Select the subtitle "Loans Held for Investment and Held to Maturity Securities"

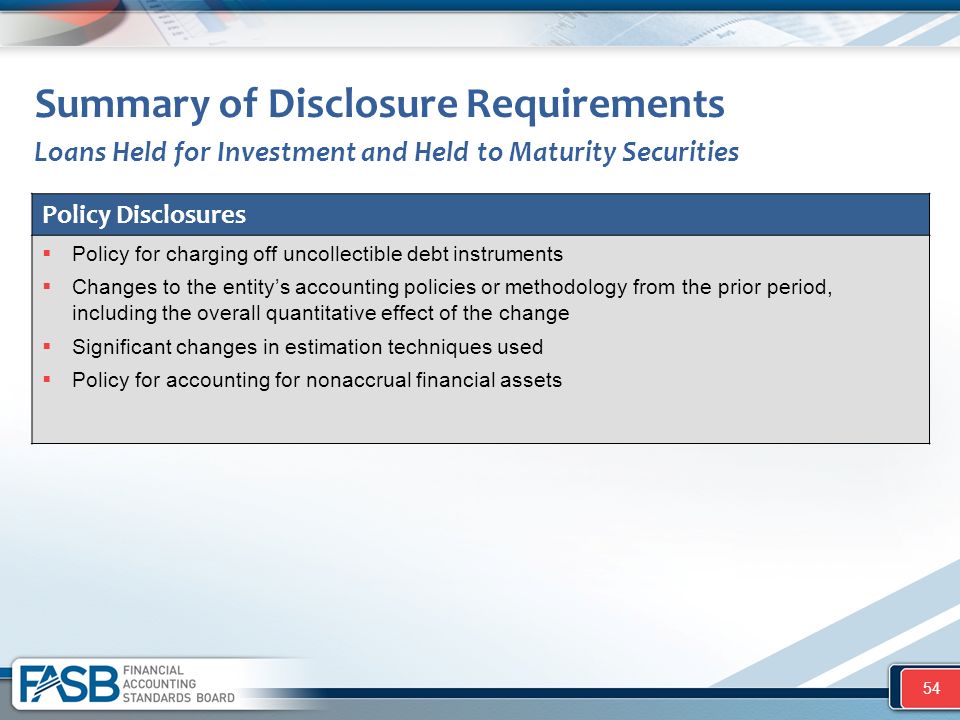pyautogui.click(x=386, y=152)
